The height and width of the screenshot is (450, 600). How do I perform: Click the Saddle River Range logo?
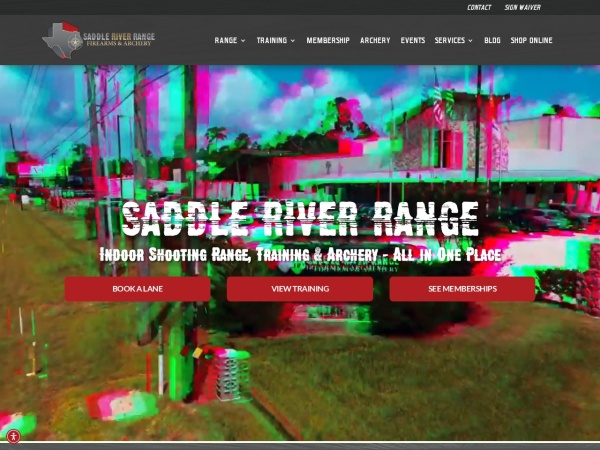click(x=99, y=40)
